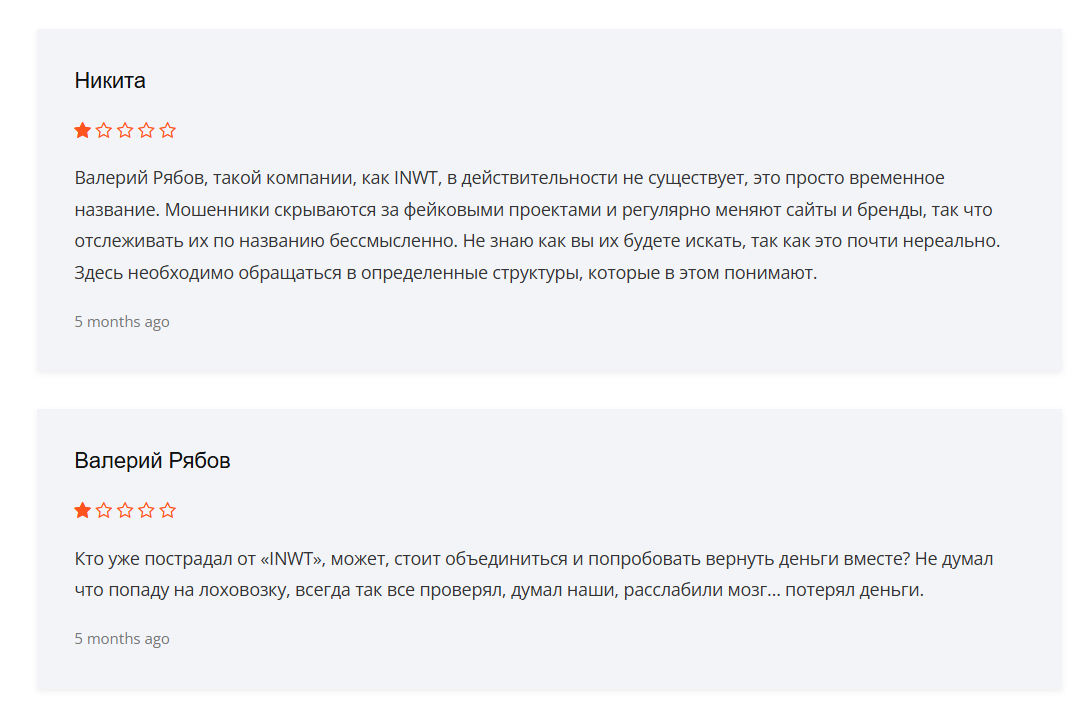The width and height of the screenshot is (1090, 713).
Task: Click the "5 months ago" timestamp on Валерий's review
Action: point(122,639)
